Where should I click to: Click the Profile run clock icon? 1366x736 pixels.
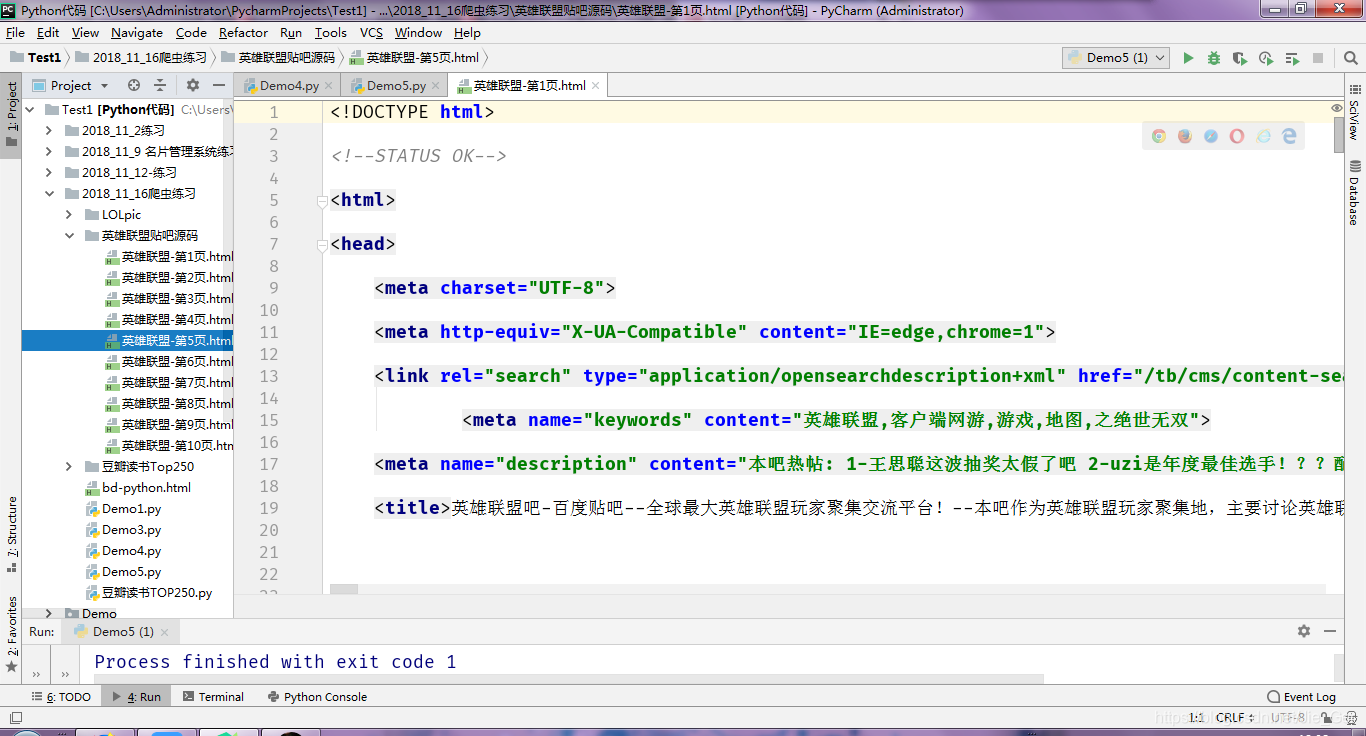click(1266, 58)
